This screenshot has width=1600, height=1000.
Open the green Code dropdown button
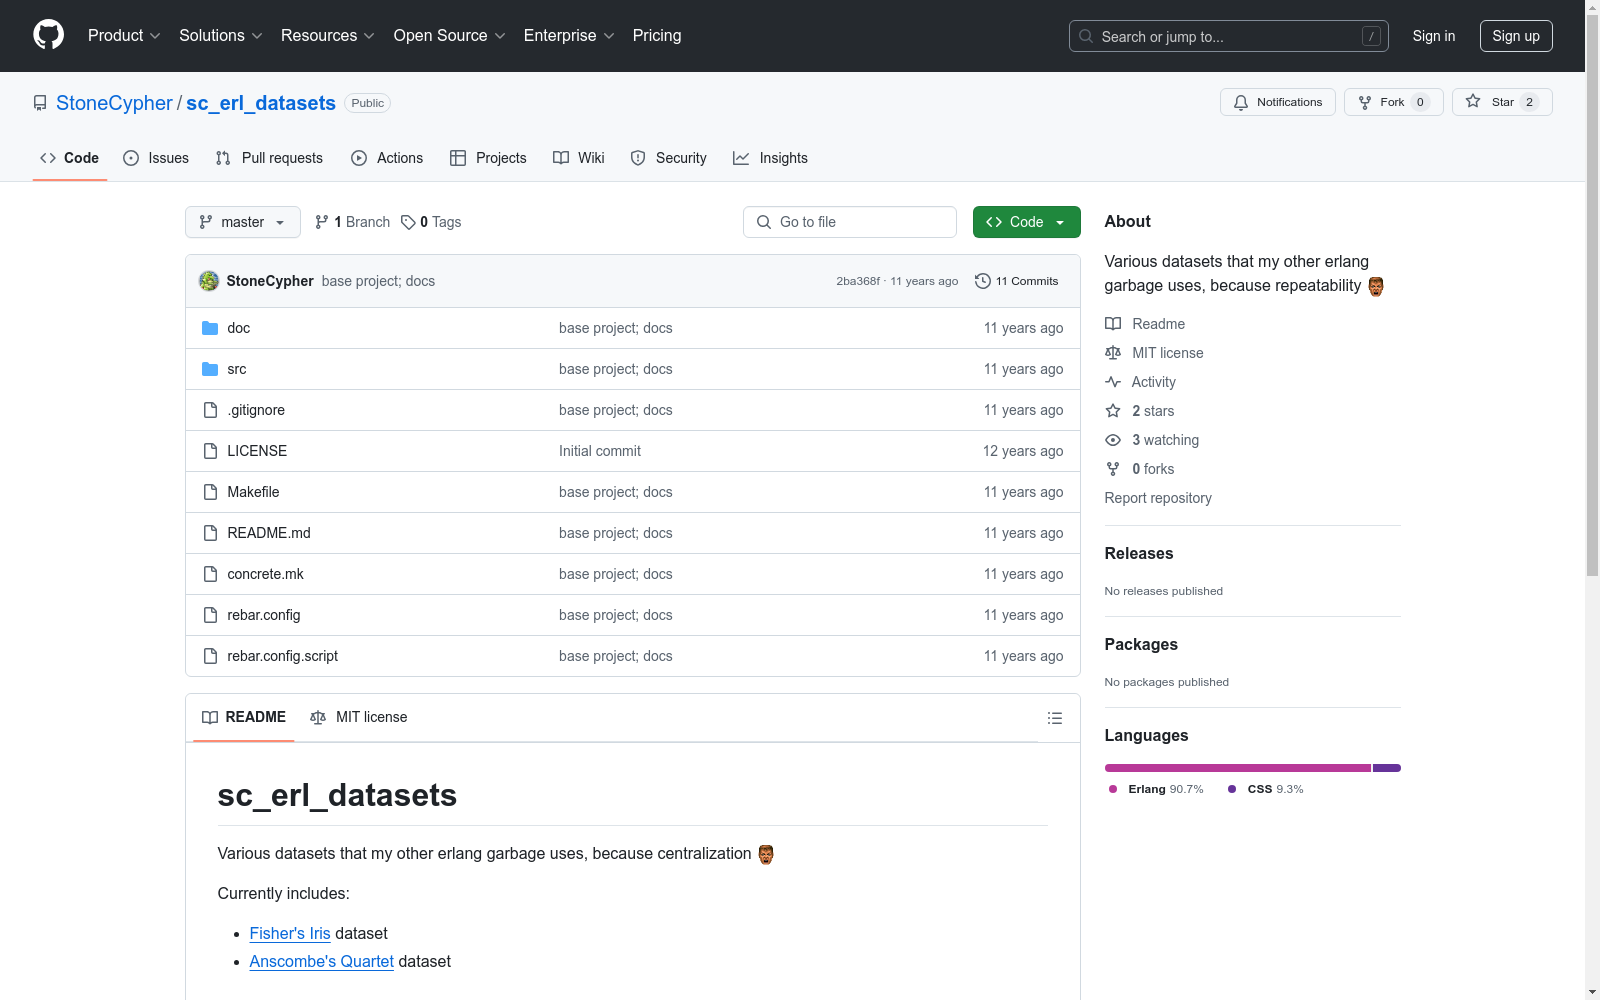(x=1026, y=222)
